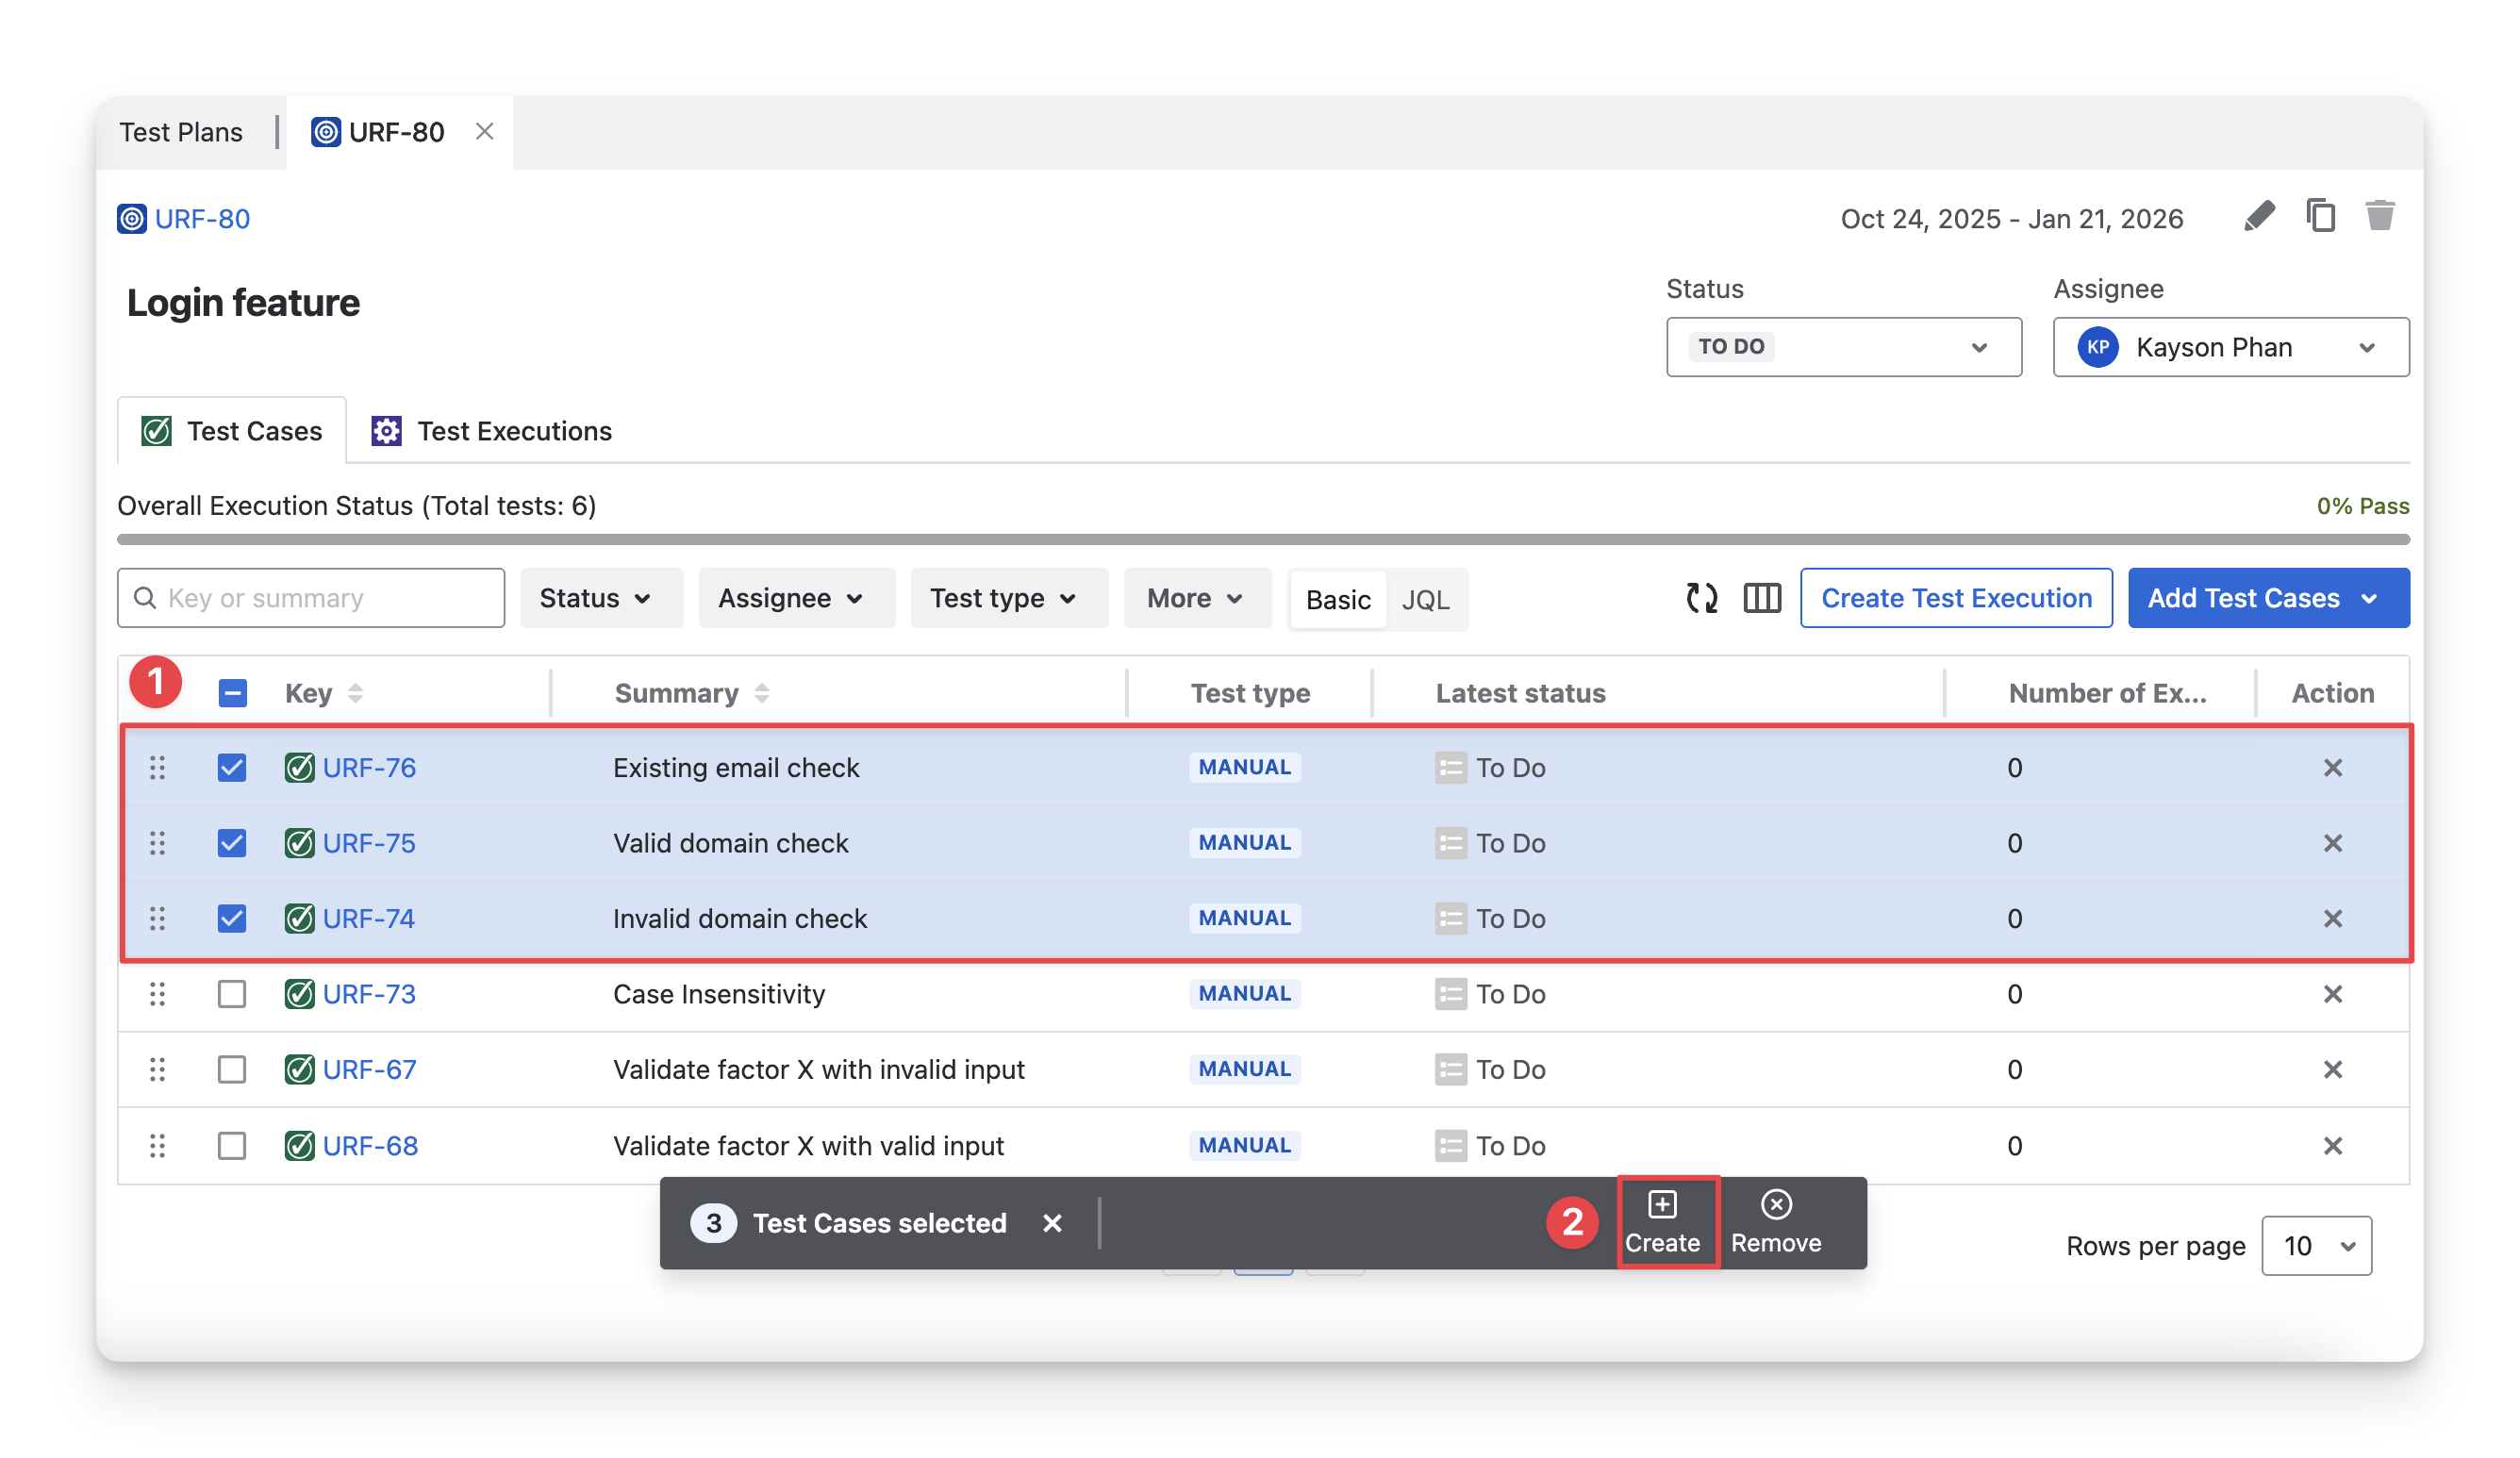Screen dimensions: 2520x1458
Task: Uncheck the URF-76 checkbox
Action: [x=232, y=768]
